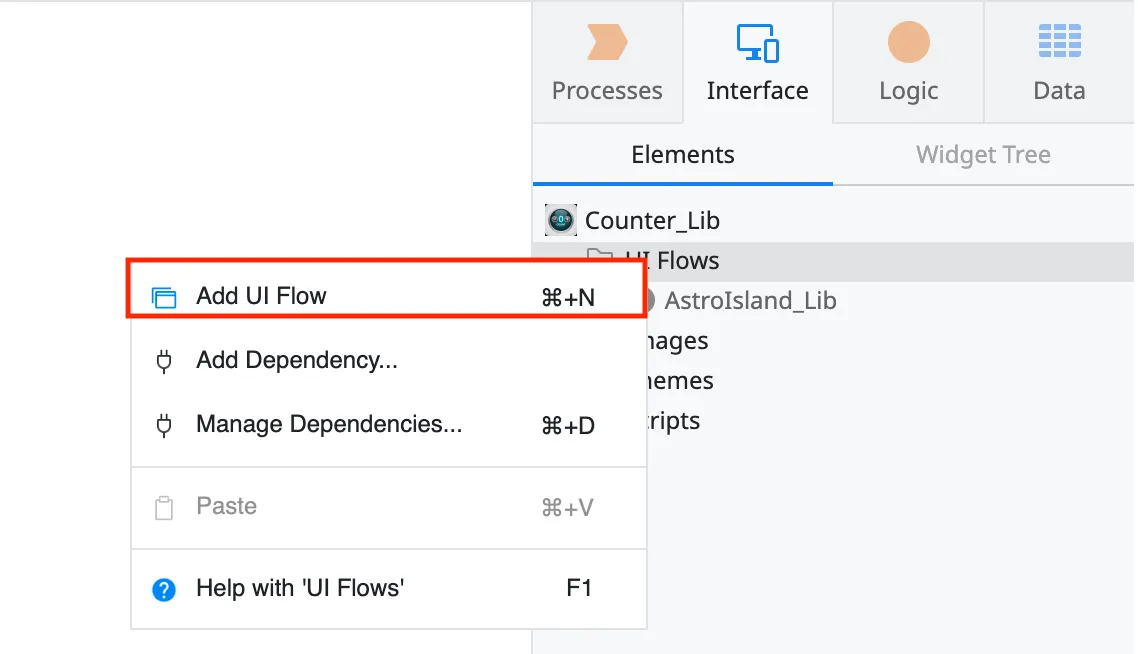Click the Counter_Lib module icon
Viewport: 1138px width, 654px height.
click(560, 219)
